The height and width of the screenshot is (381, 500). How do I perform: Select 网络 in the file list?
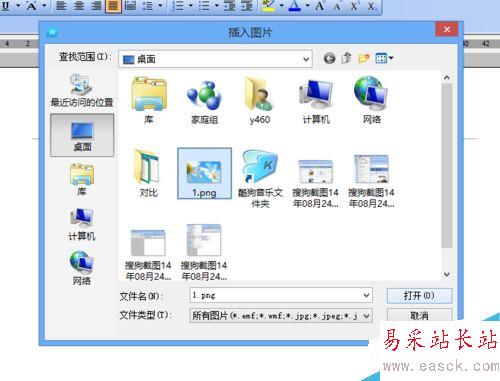coord(372,101)
